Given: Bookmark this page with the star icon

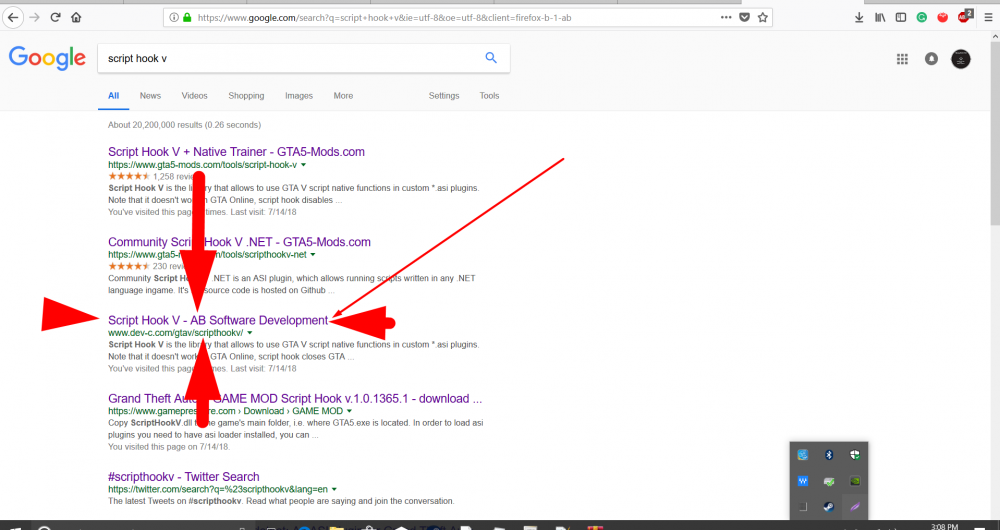Looking at the screenshot, I should point(762,17).
